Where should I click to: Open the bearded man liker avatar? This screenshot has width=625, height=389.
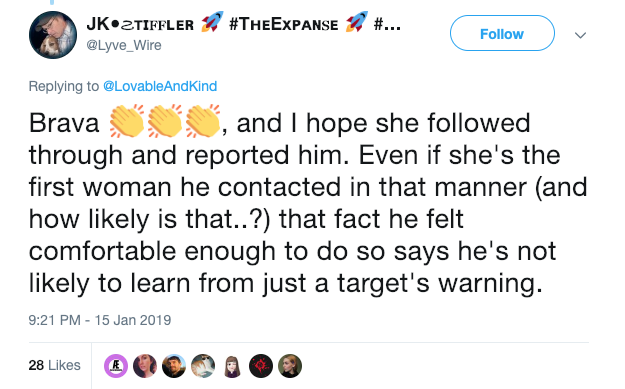pos(174,366)
